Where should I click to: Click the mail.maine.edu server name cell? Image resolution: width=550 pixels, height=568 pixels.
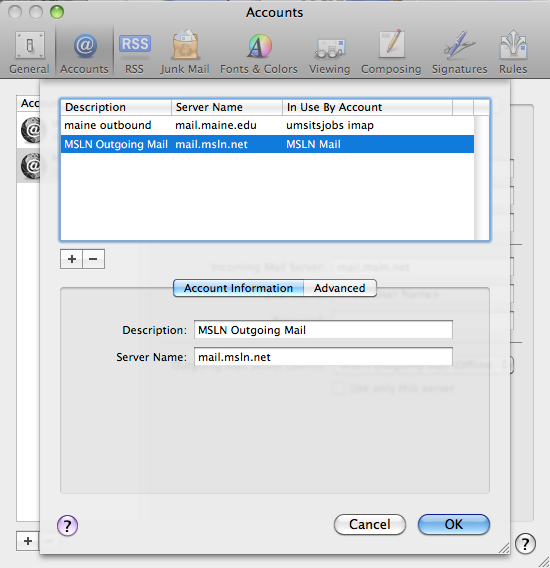click(216, 125)
